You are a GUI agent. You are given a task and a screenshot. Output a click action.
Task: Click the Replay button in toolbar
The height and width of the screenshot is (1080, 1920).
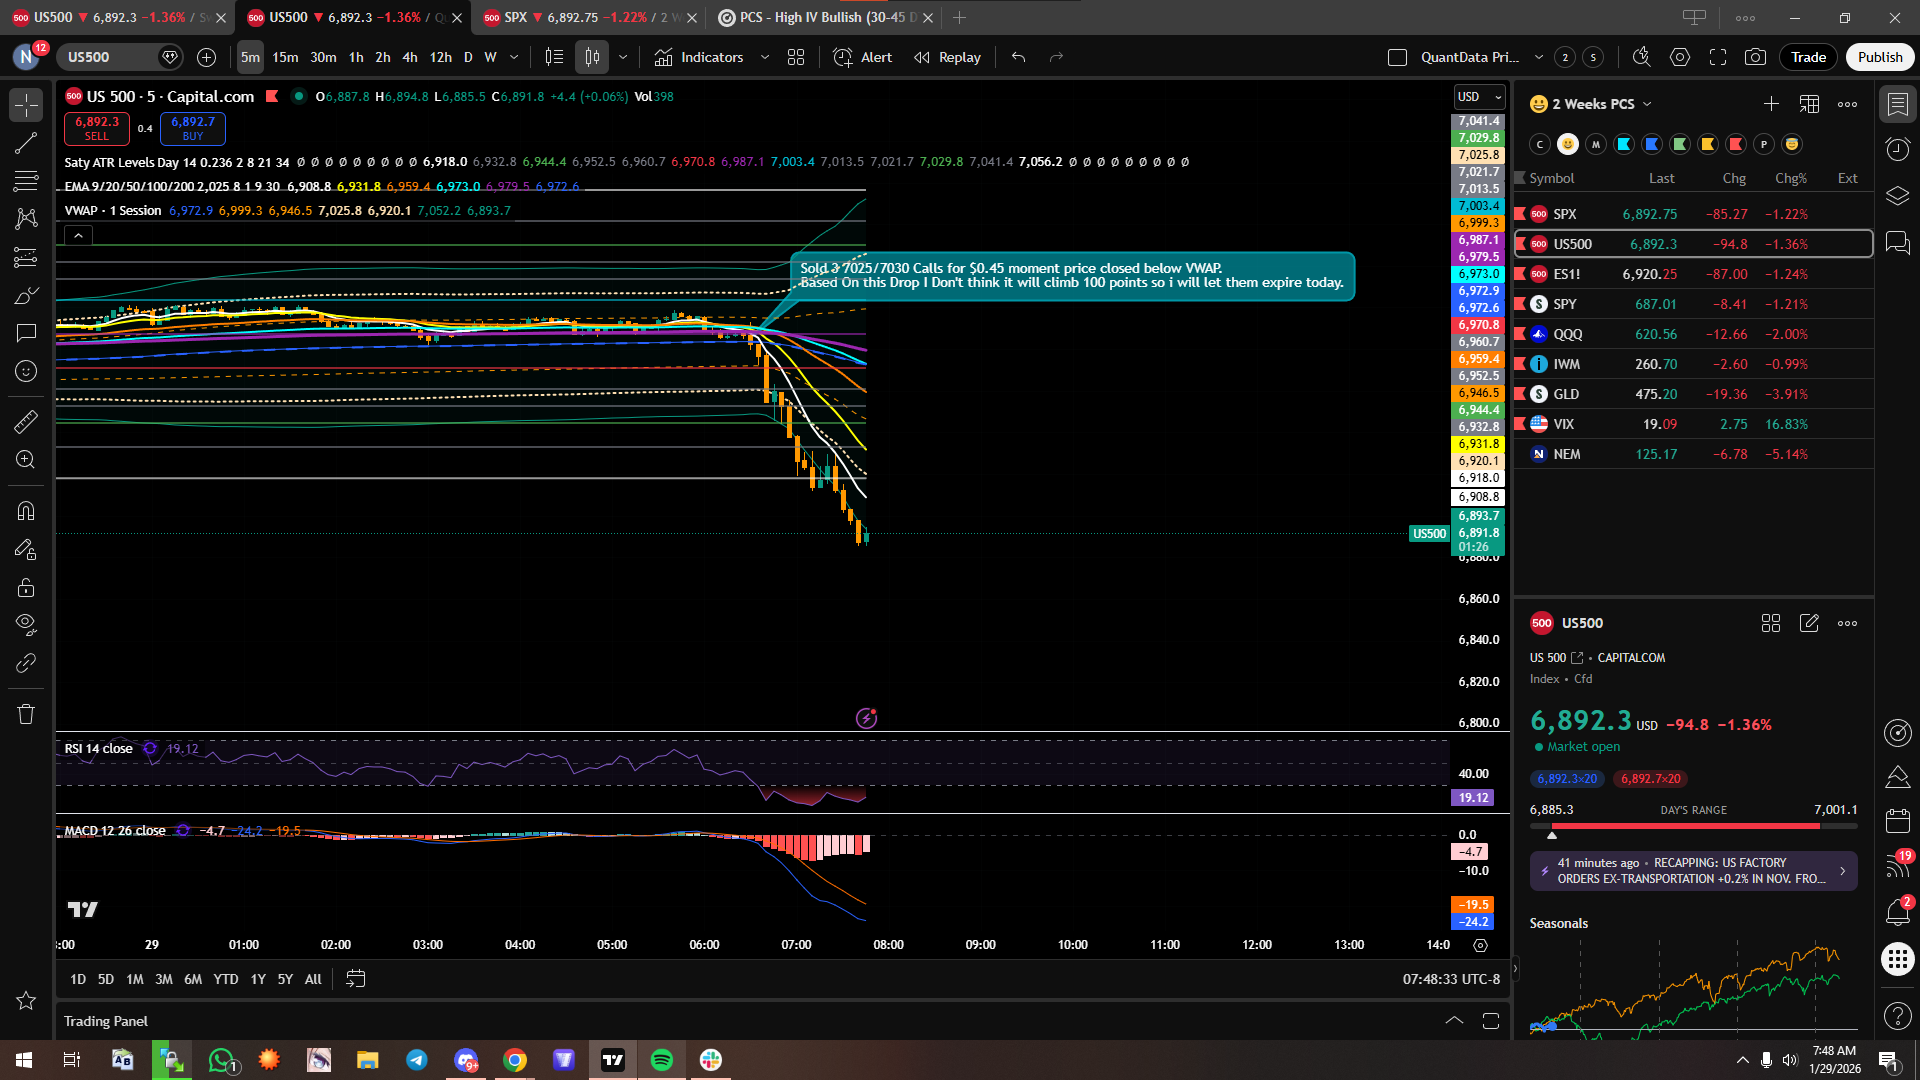pos(947,57)
